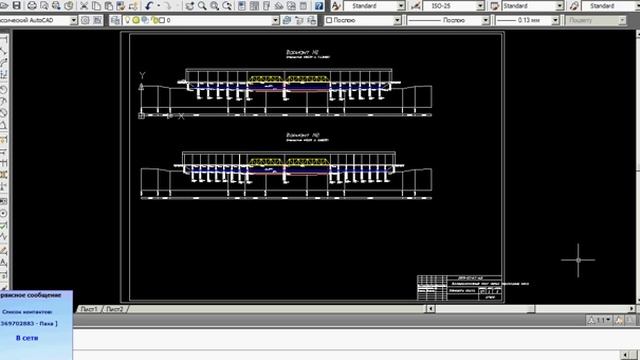Select the Pan realtime tool
Image resolution: width=640 pixels, height=360 pixels.
[190, 6]
